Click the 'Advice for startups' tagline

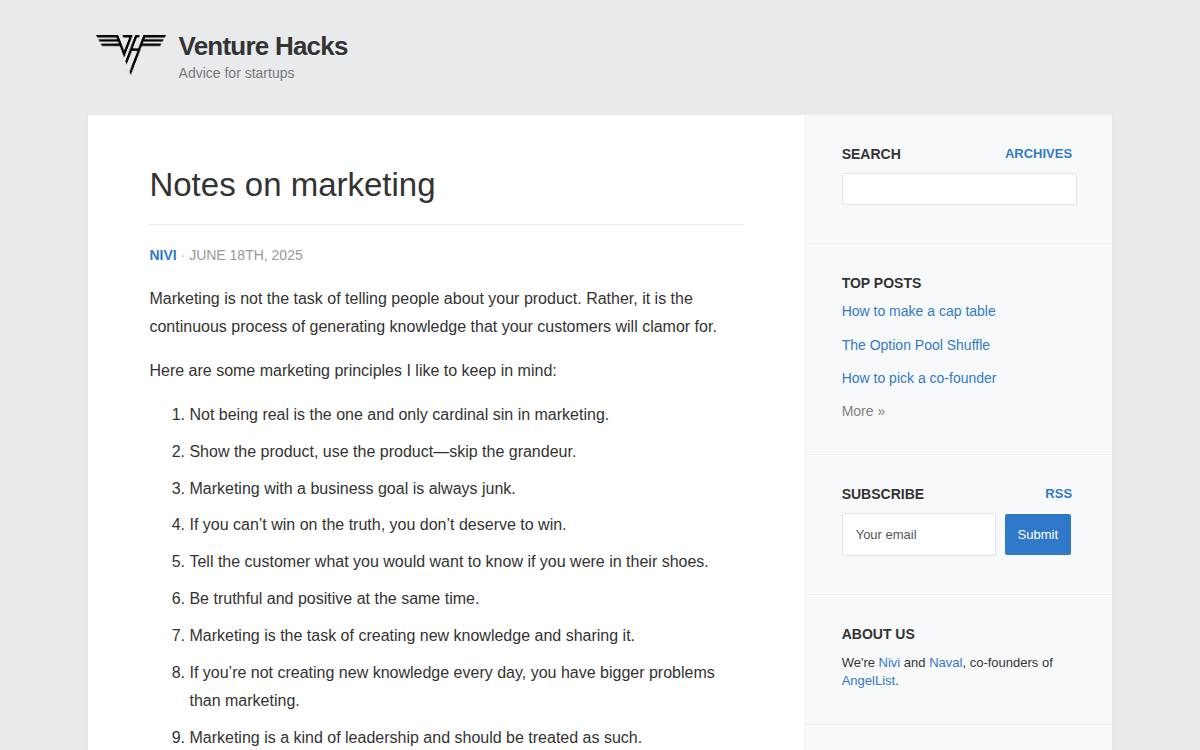pos(236,73)
